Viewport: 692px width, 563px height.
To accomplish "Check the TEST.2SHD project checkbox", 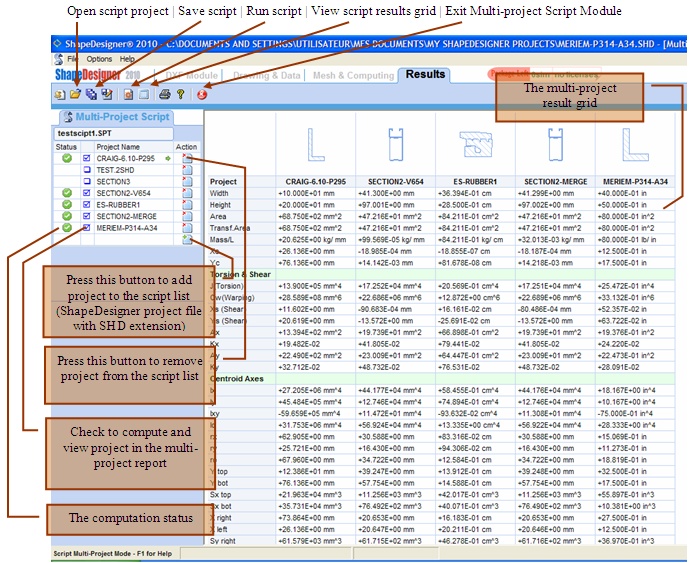I will pyautogui.click(x=87, y=169).
